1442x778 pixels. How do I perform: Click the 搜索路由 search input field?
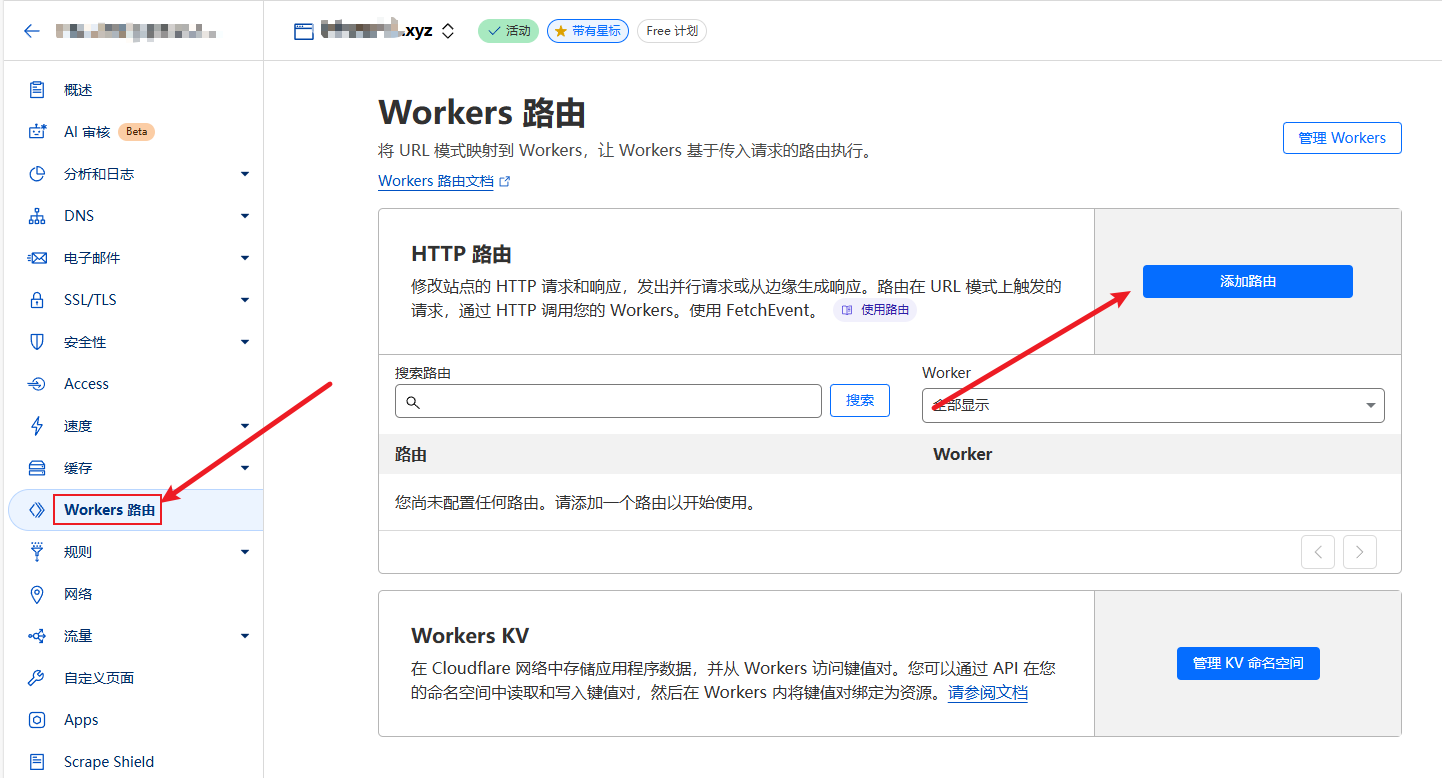[x=608, y=401]
